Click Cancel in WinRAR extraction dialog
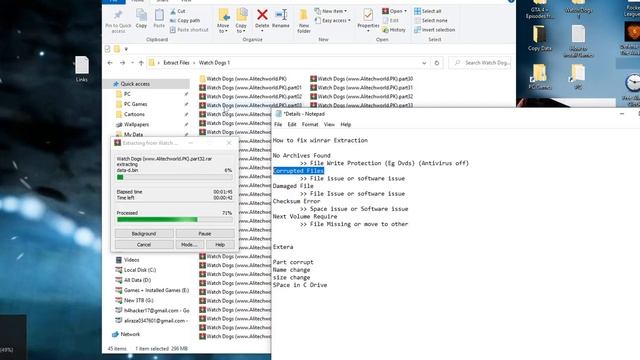This screenshot has height=360, width=640. click(144, 244)
